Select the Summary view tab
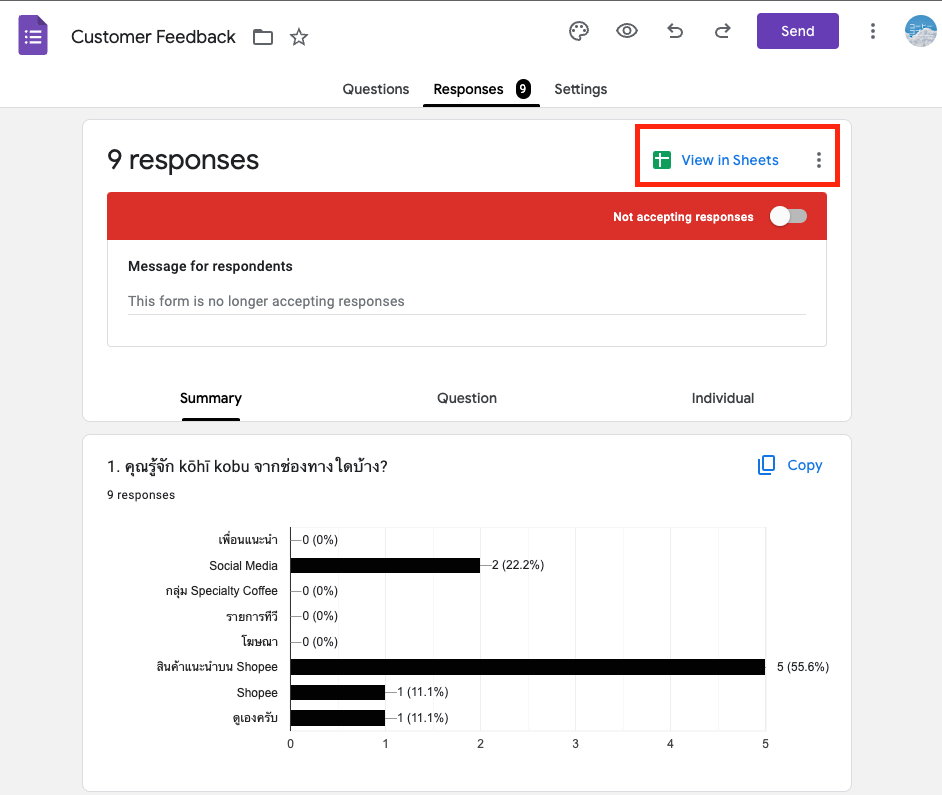The height and width of the screenshot is (795, 942). point(211,398)
